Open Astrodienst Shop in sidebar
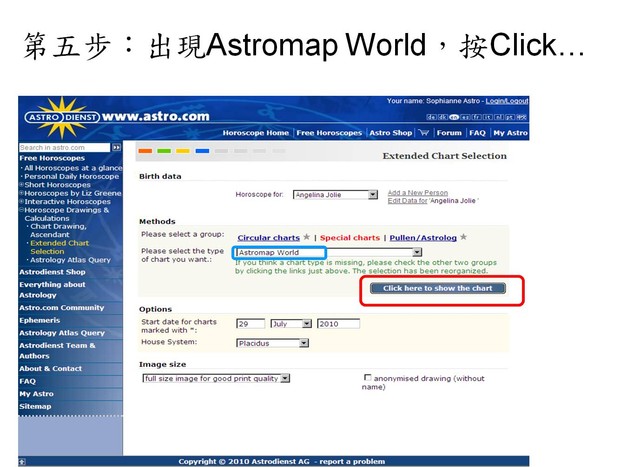 click(x=52, y=272)
